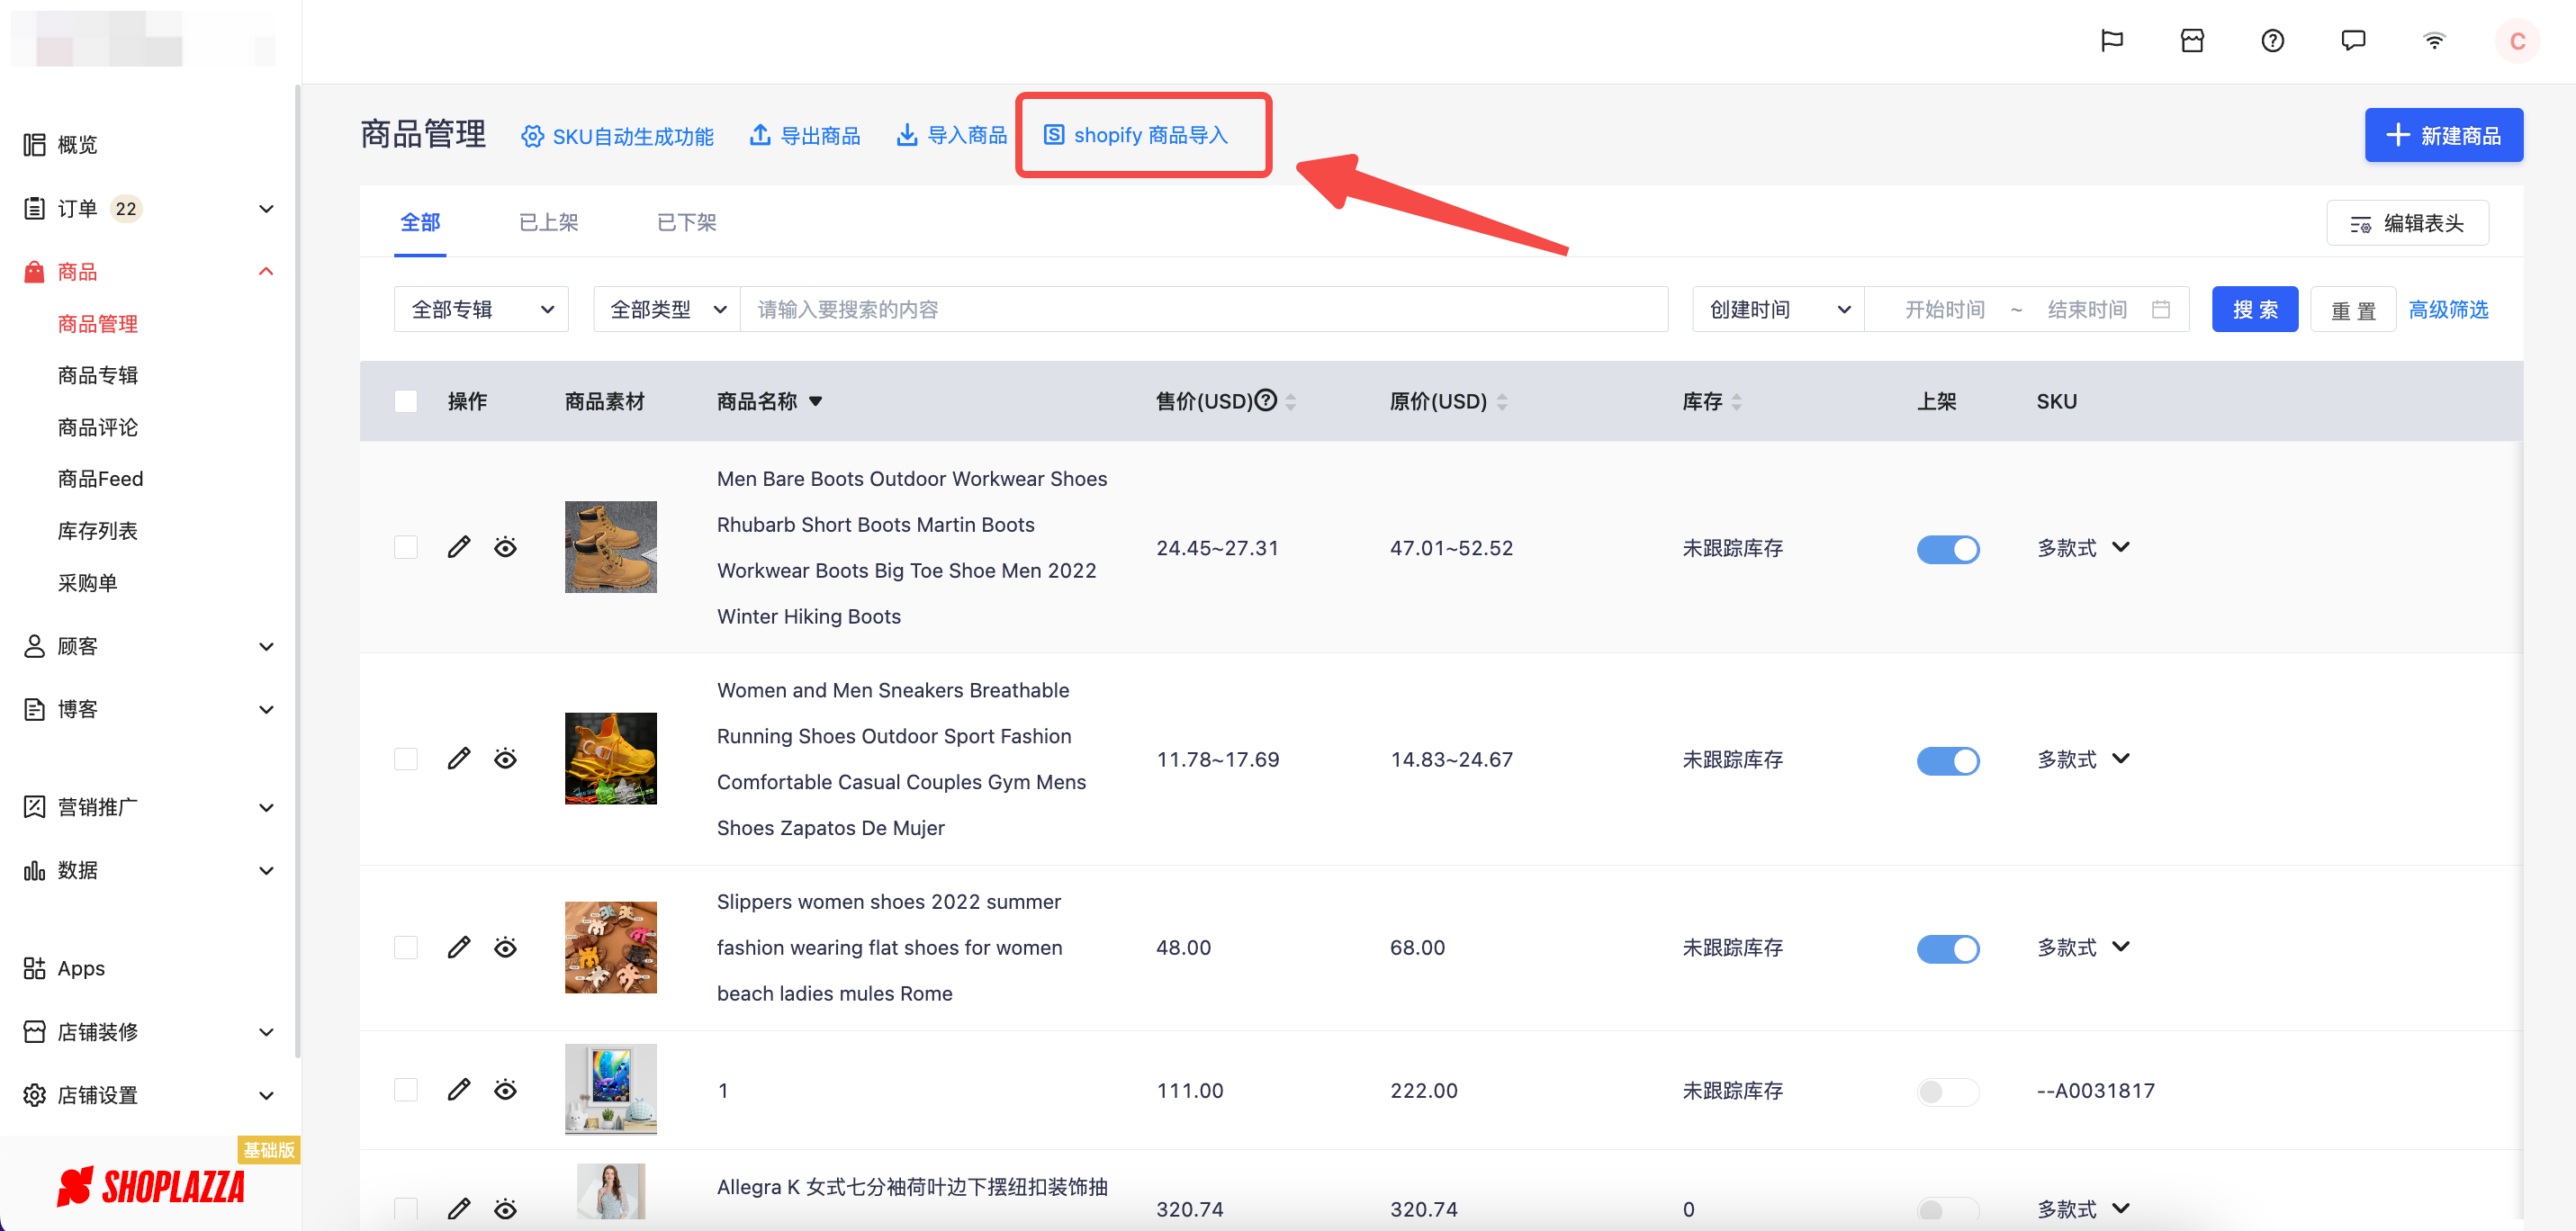Open 高级筛选 advanced filters
The image size is (2576, 1231).
pyautogui.click(x=2448, y=309)
